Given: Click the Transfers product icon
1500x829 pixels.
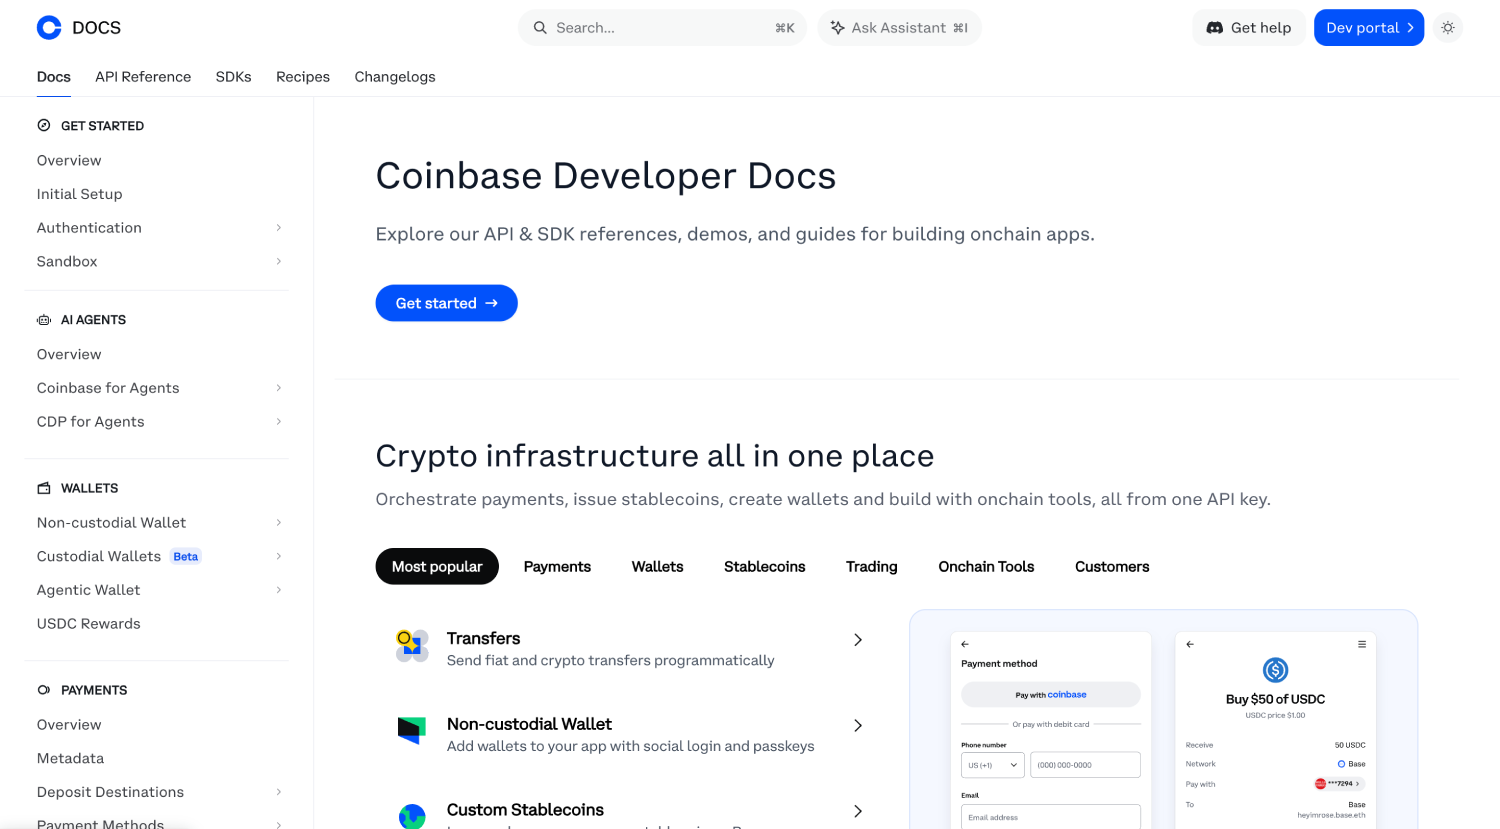Looking at the screenshot, I should click(x=412, y=646).
